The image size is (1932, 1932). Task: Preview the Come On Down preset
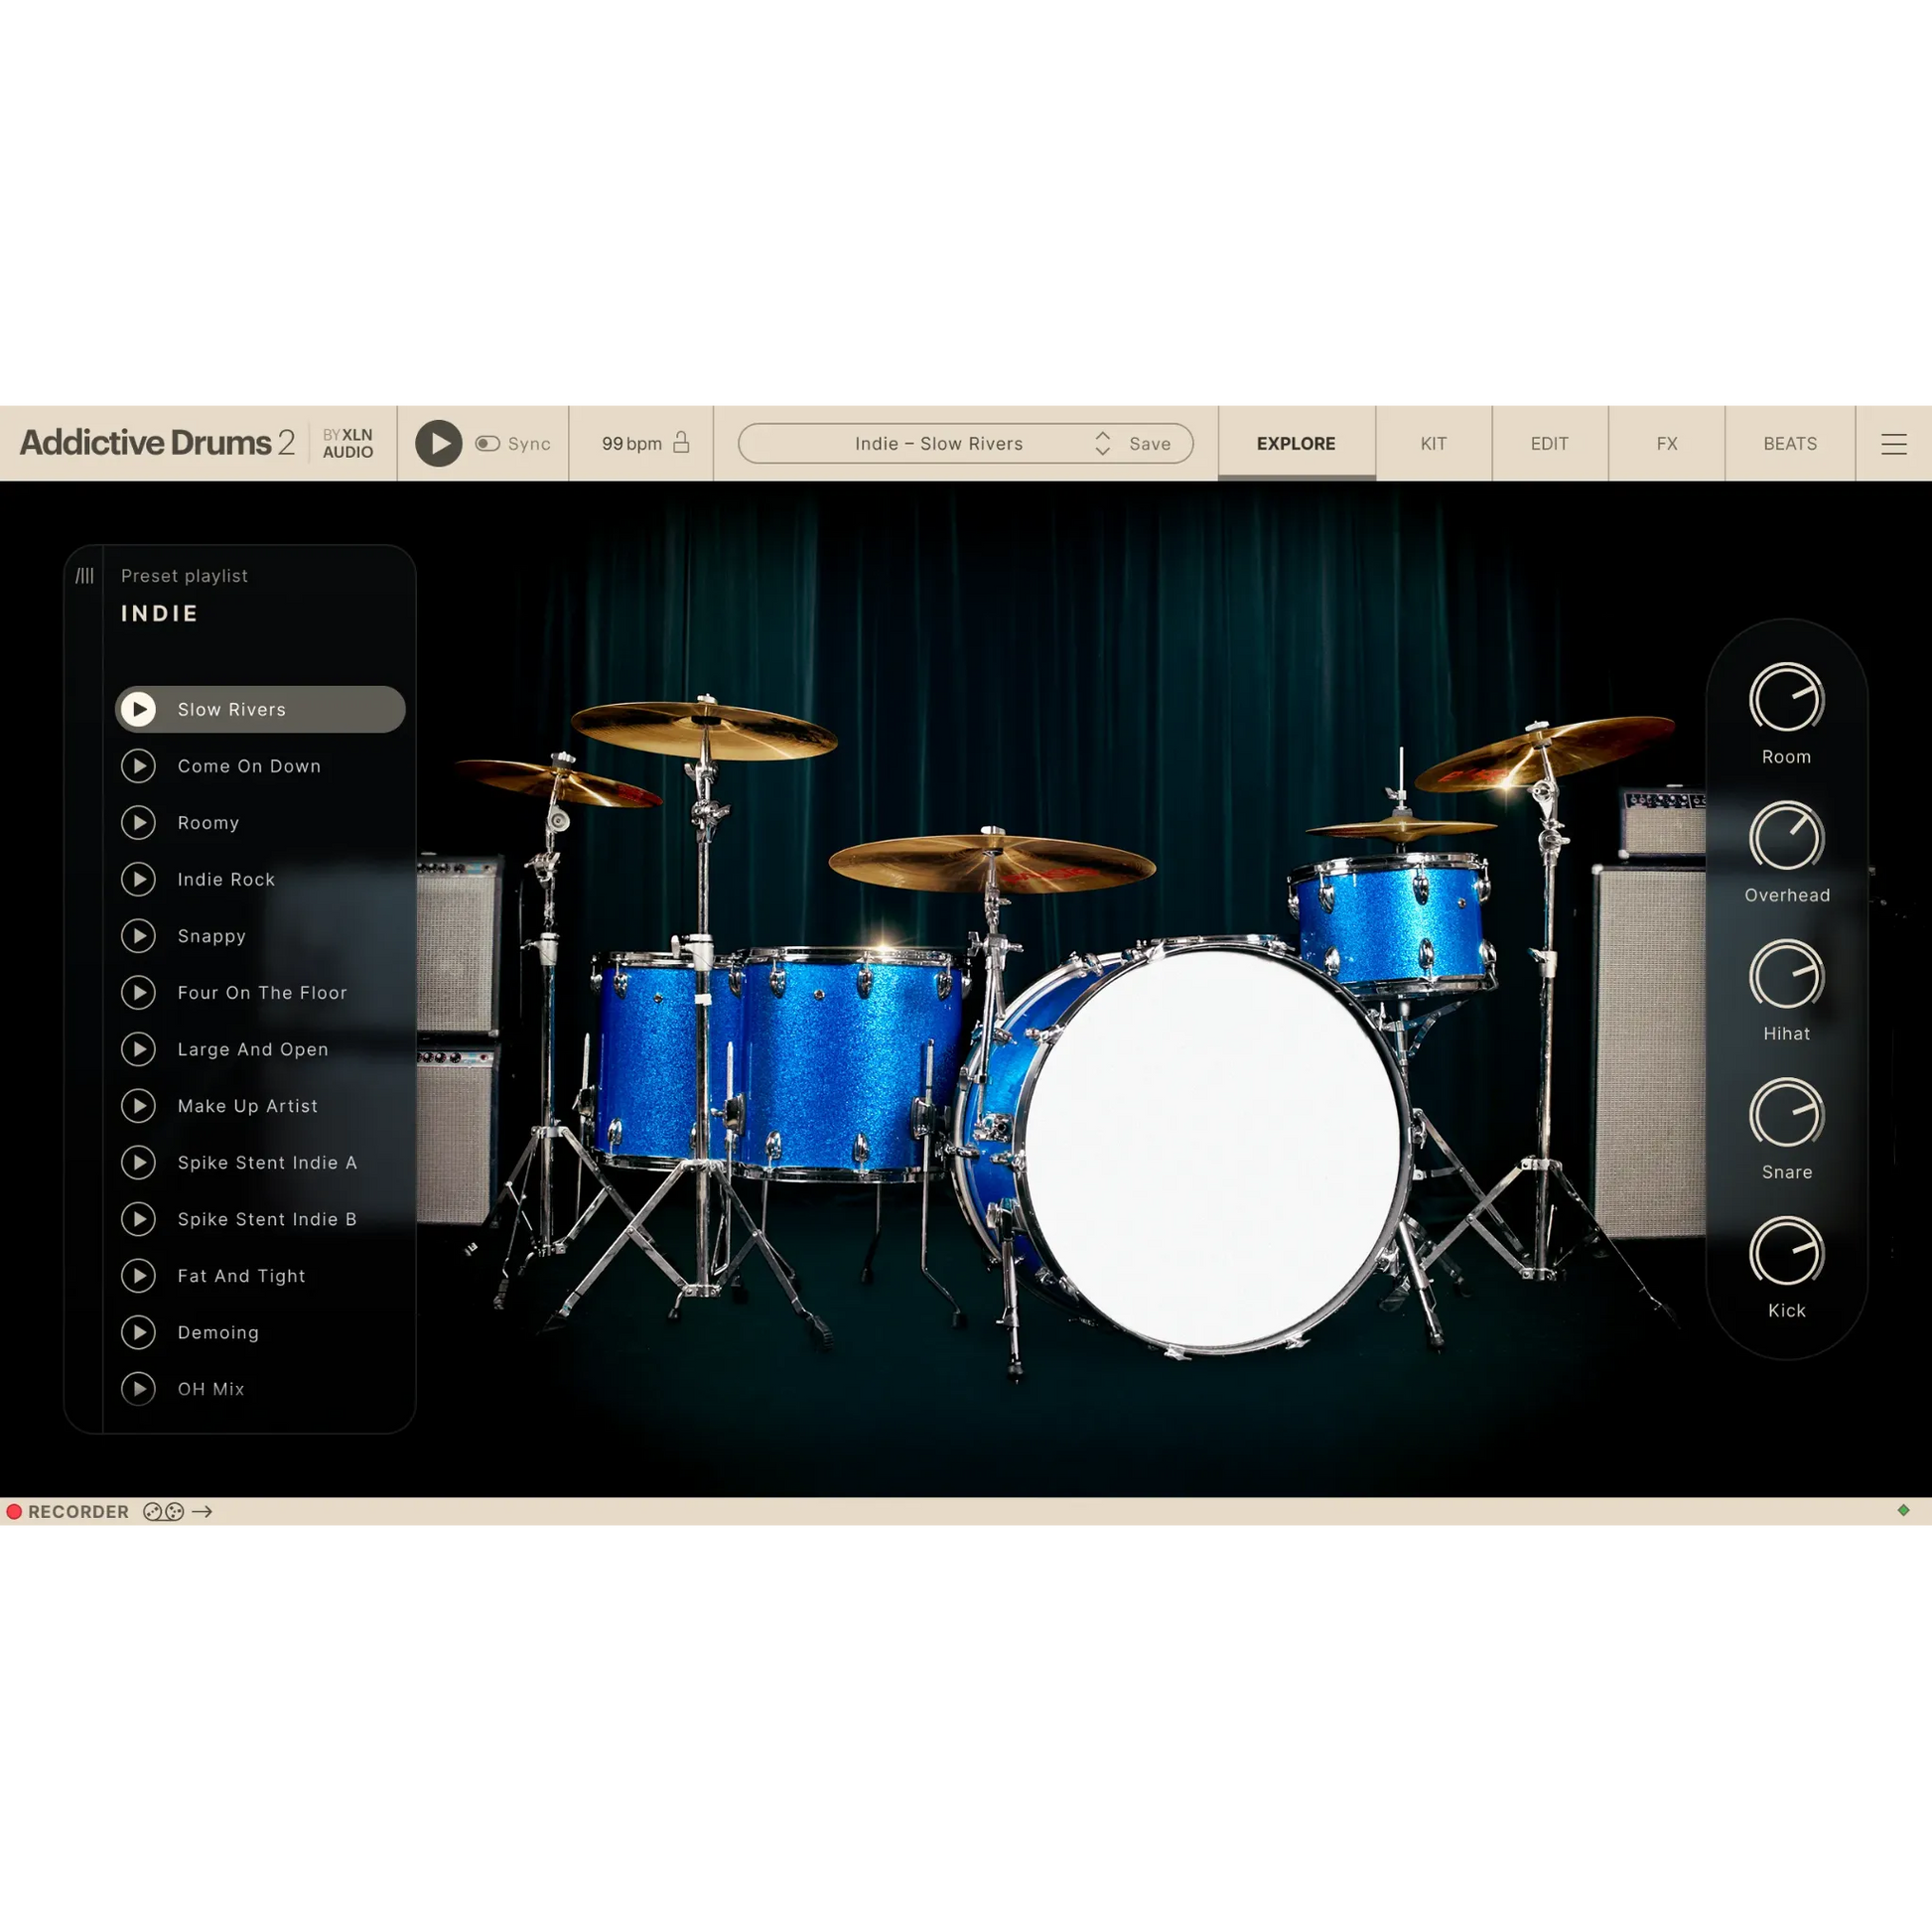139,766
